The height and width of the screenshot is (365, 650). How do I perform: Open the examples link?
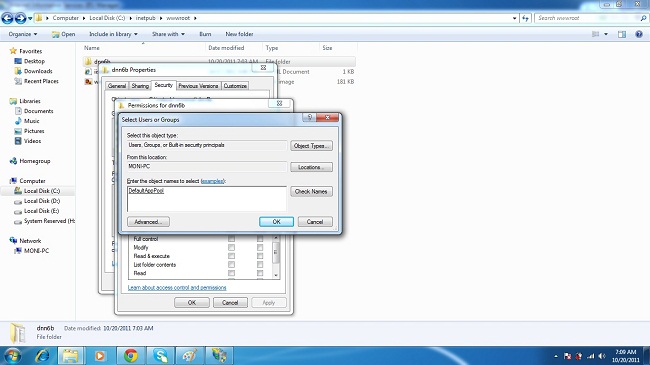212,181
